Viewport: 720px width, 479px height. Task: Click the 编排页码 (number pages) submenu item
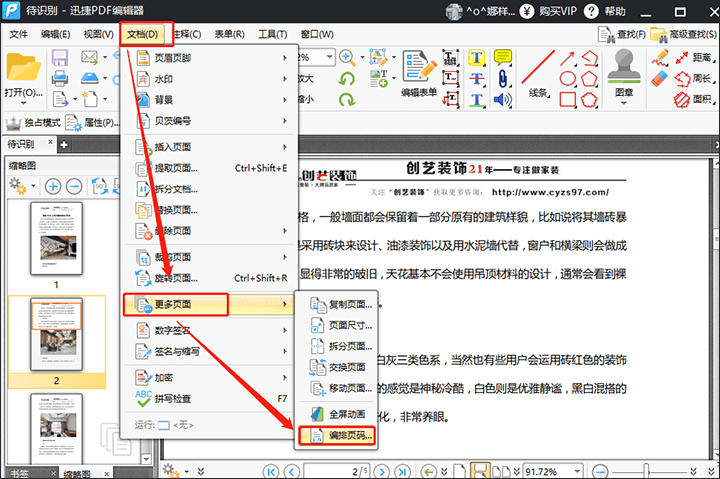[x=338, y=436]
